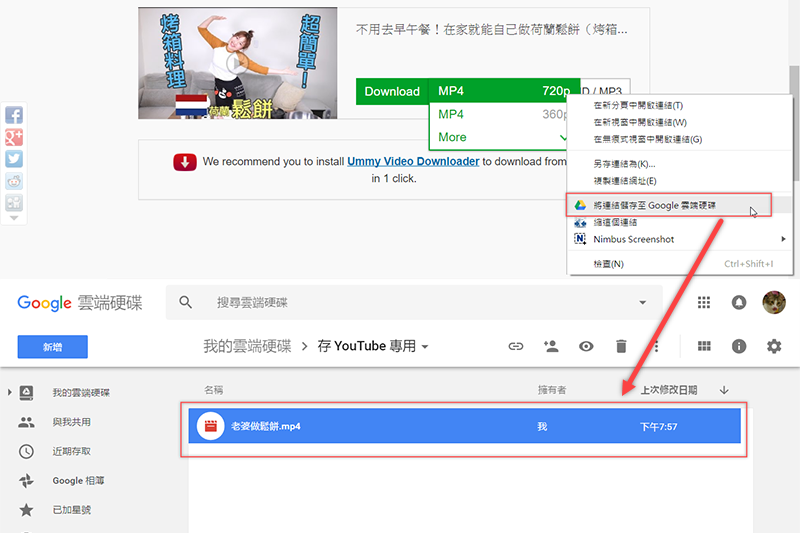The height and width of the screenshot is (533, 800).
Task: Open the Google apps grid
Action: pos(704,302)
